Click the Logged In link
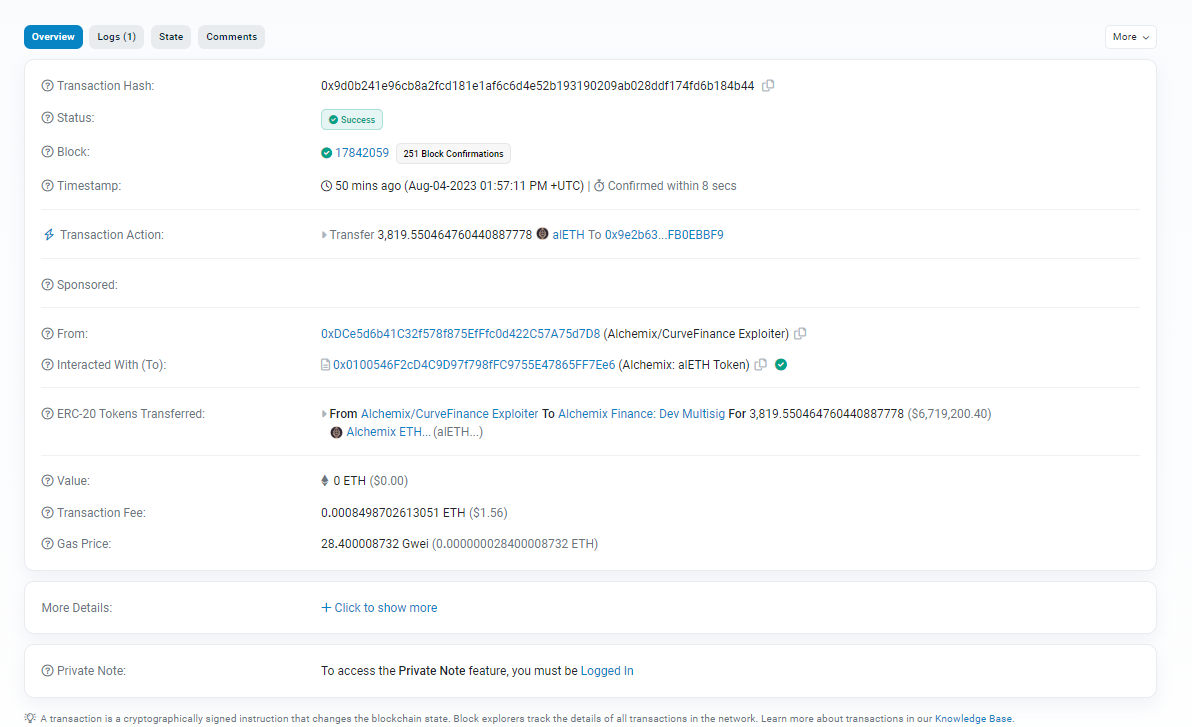The image size is (1192, 727). point(606,671)
